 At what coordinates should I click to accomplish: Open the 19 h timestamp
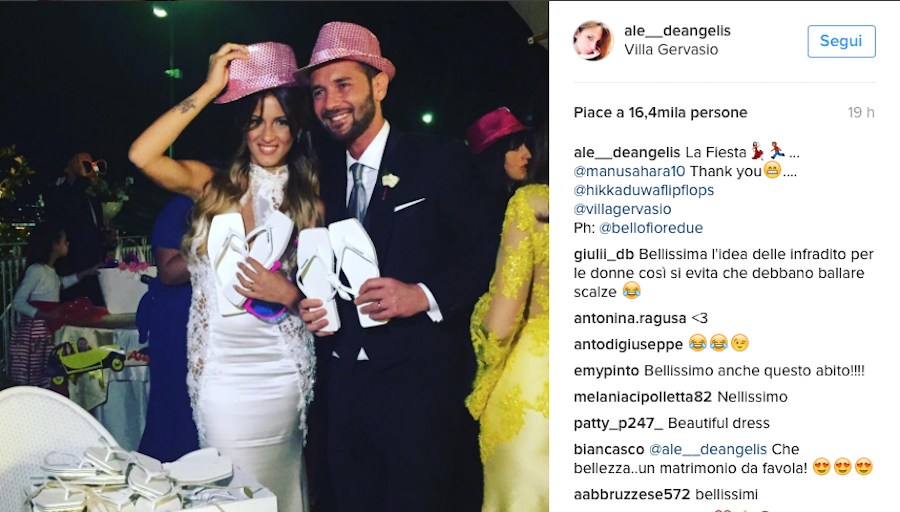pyautogui.click(x=860, y=113)
